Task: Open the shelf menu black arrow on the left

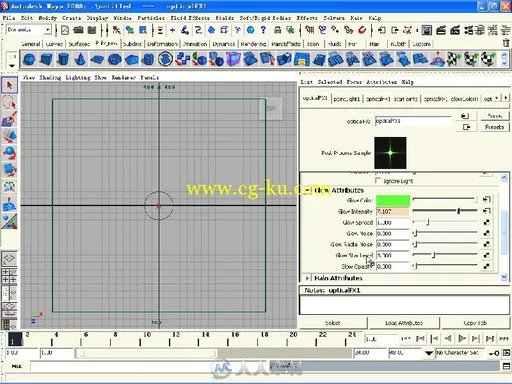Action: [12, 66]
